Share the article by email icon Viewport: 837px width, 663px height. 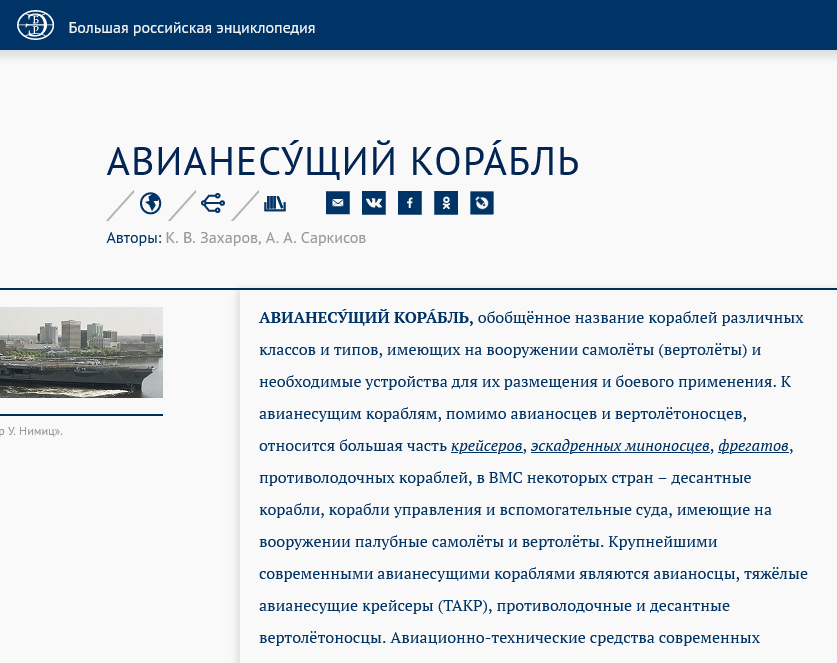338,203
